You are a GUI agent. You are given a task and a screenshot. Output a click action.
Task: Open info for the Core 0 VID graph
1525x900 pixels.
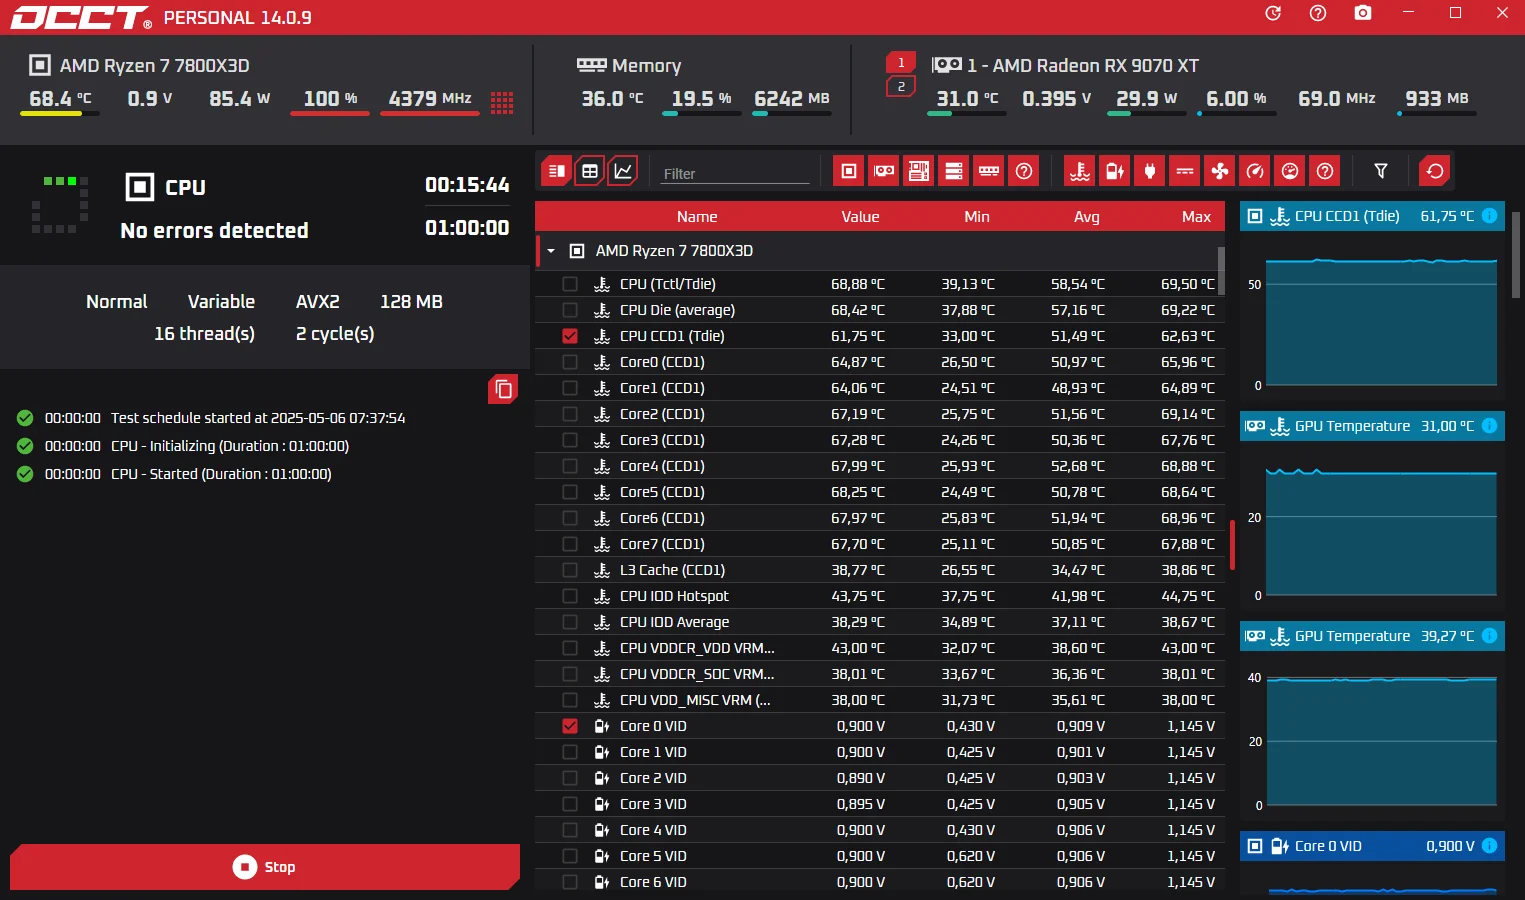coord(1489,846)
